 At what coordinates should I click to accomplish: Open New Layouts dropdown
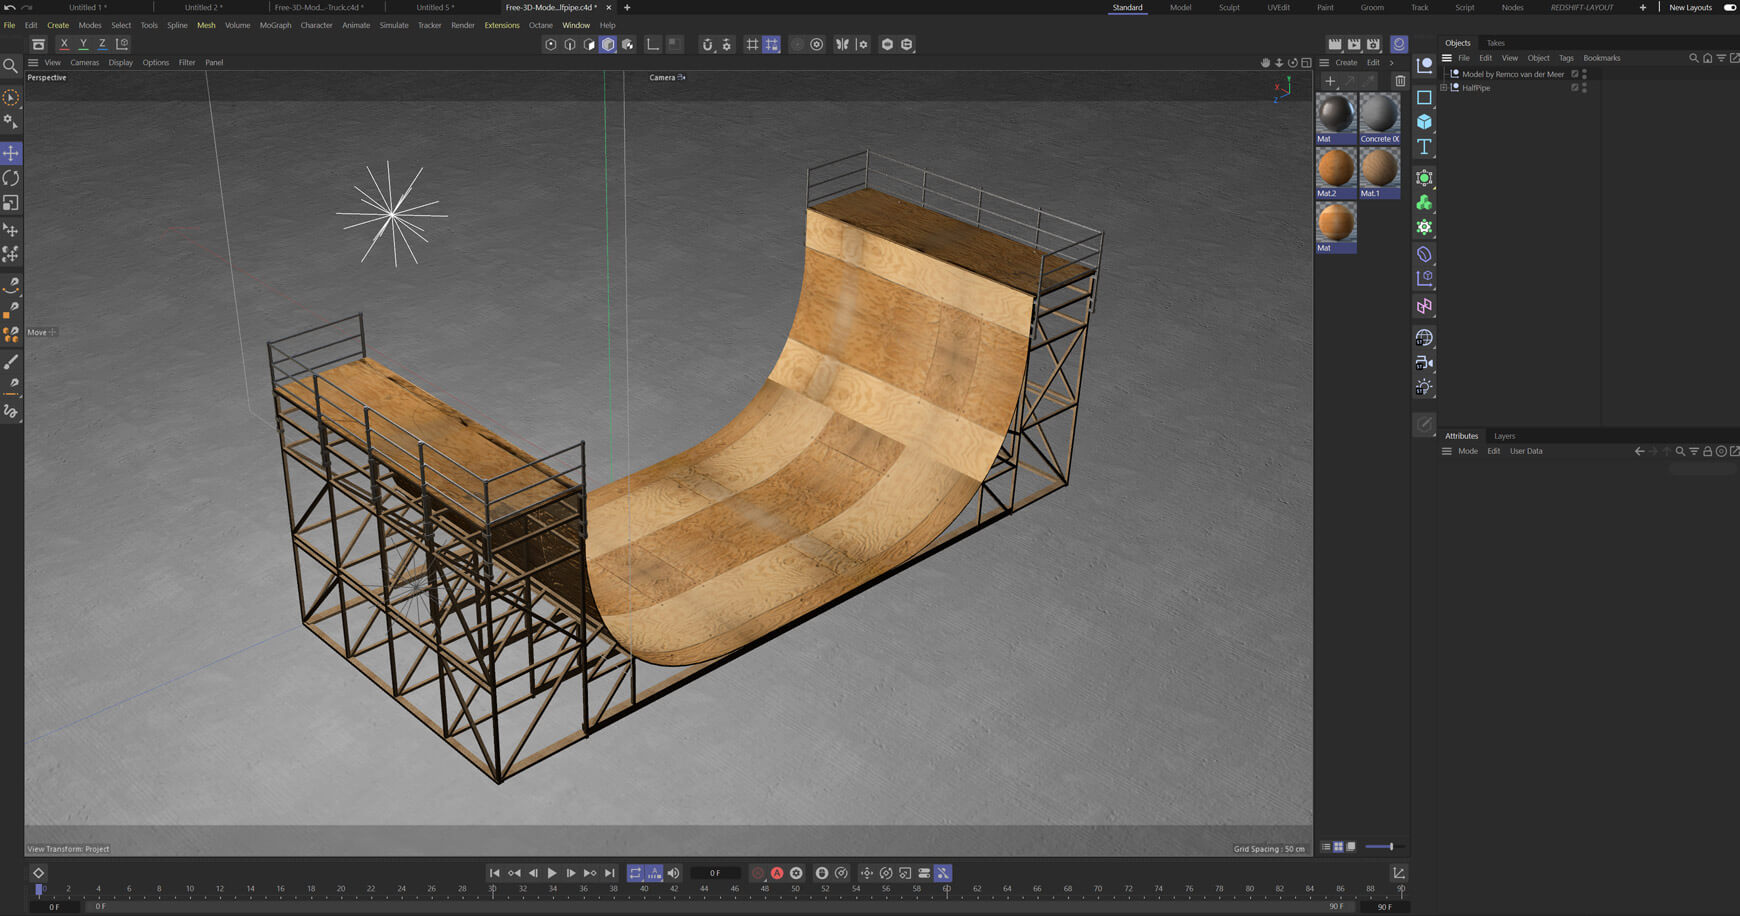pyautogui.click(x=1690, y=7)
